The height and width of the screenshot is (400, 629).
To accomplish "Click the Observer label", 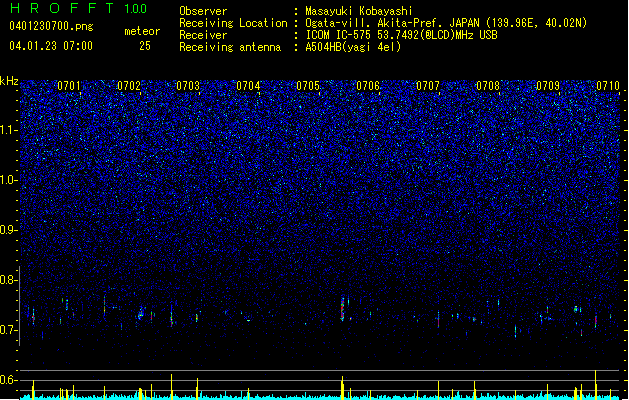I will coord(203,11).
